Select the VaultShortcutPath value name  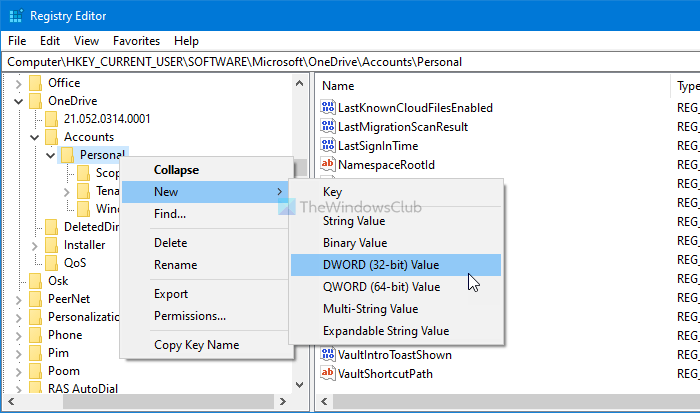click(385, 374)
